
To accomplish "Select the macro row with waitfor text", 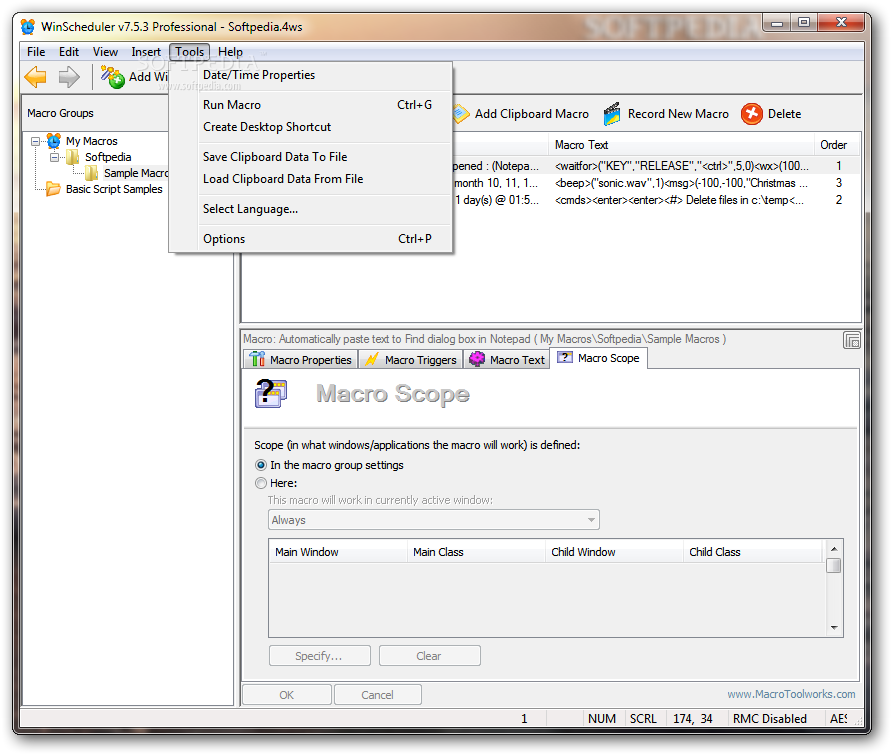I will (x=656, y=166).
